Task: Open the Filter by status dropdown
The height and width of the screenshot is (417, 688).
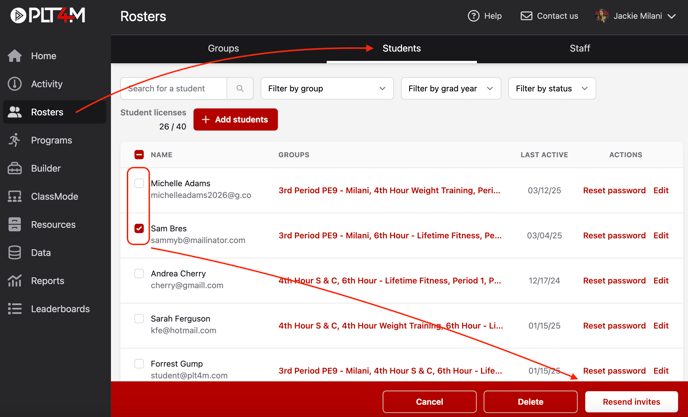Action: [x=551, y=89]
